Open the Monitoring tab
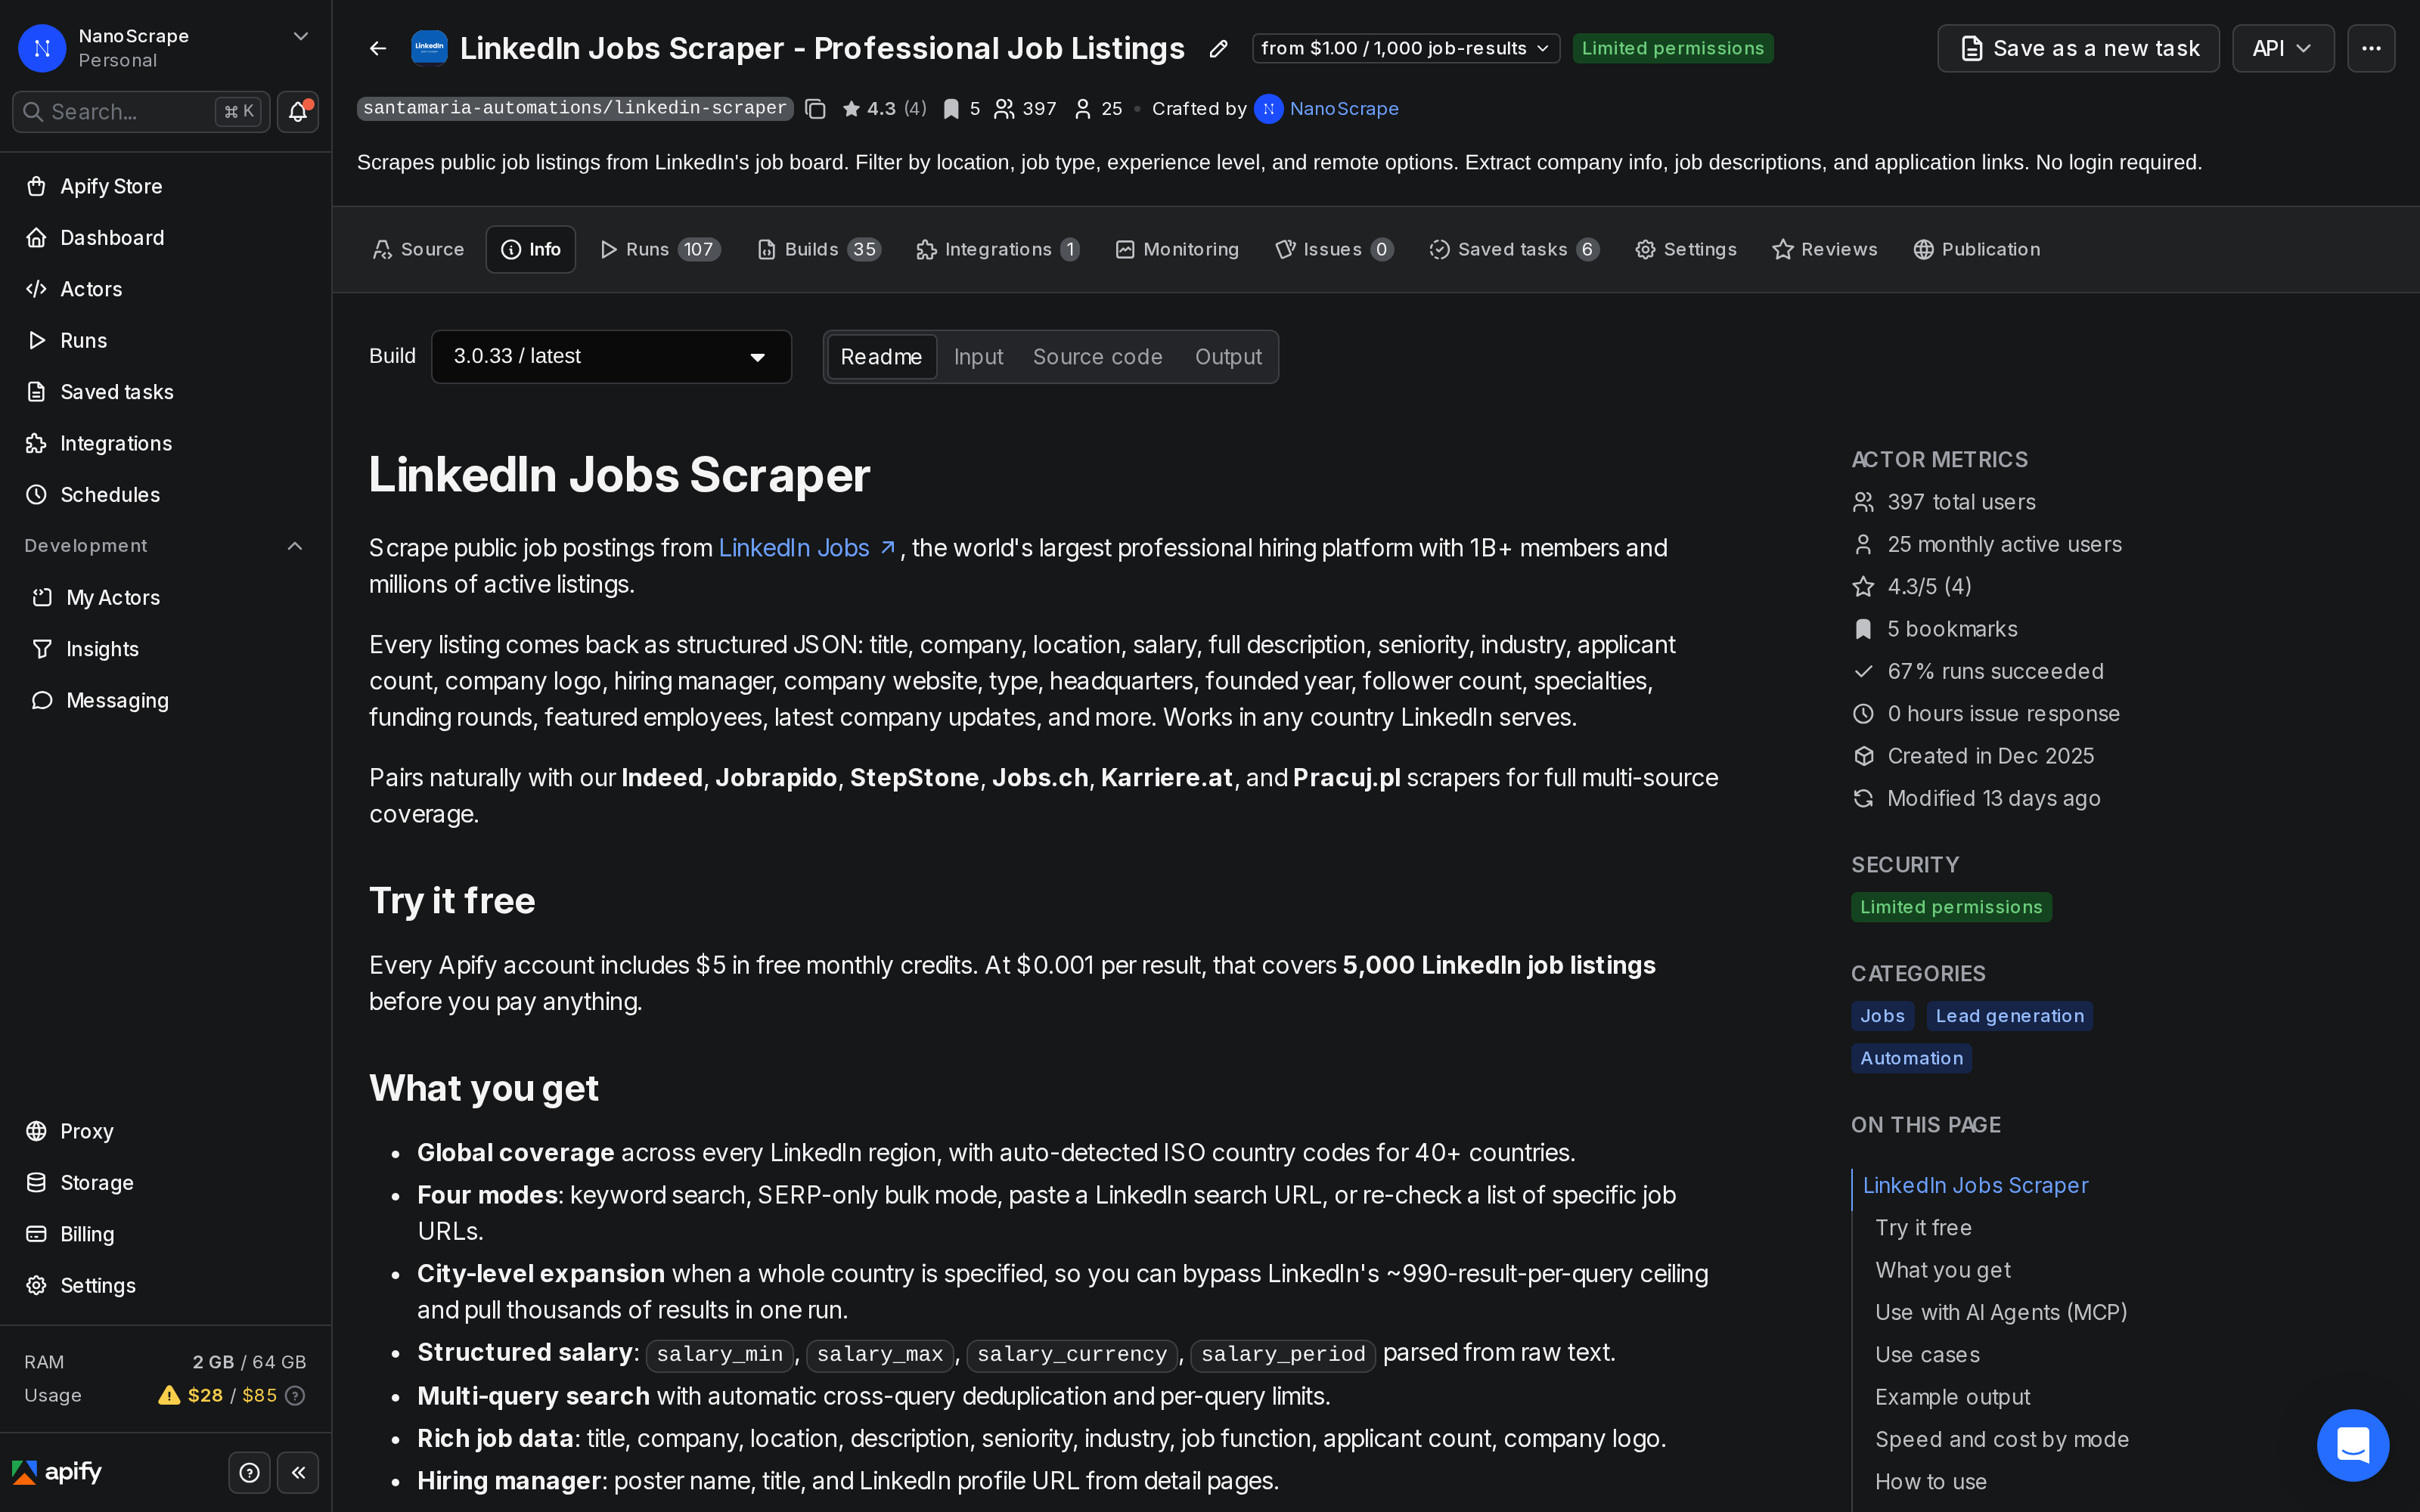The width and height of the screenshot is (2420, 1512). pos(1177,249)
